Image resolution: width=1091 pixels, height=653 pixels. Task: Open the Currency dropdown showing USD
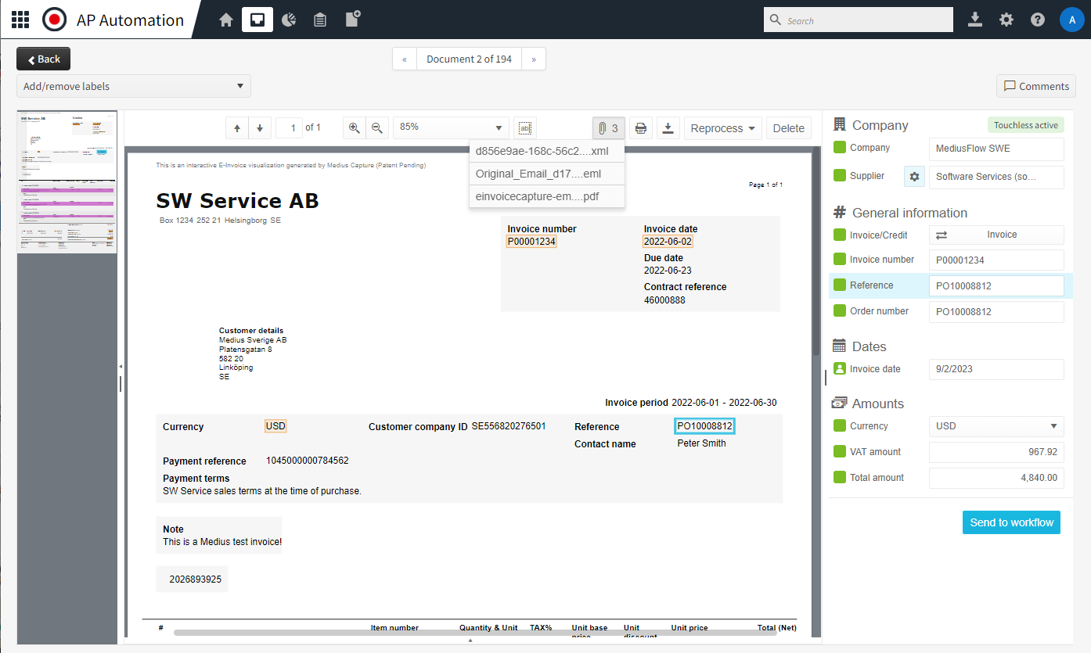click(x=996, y=425)
